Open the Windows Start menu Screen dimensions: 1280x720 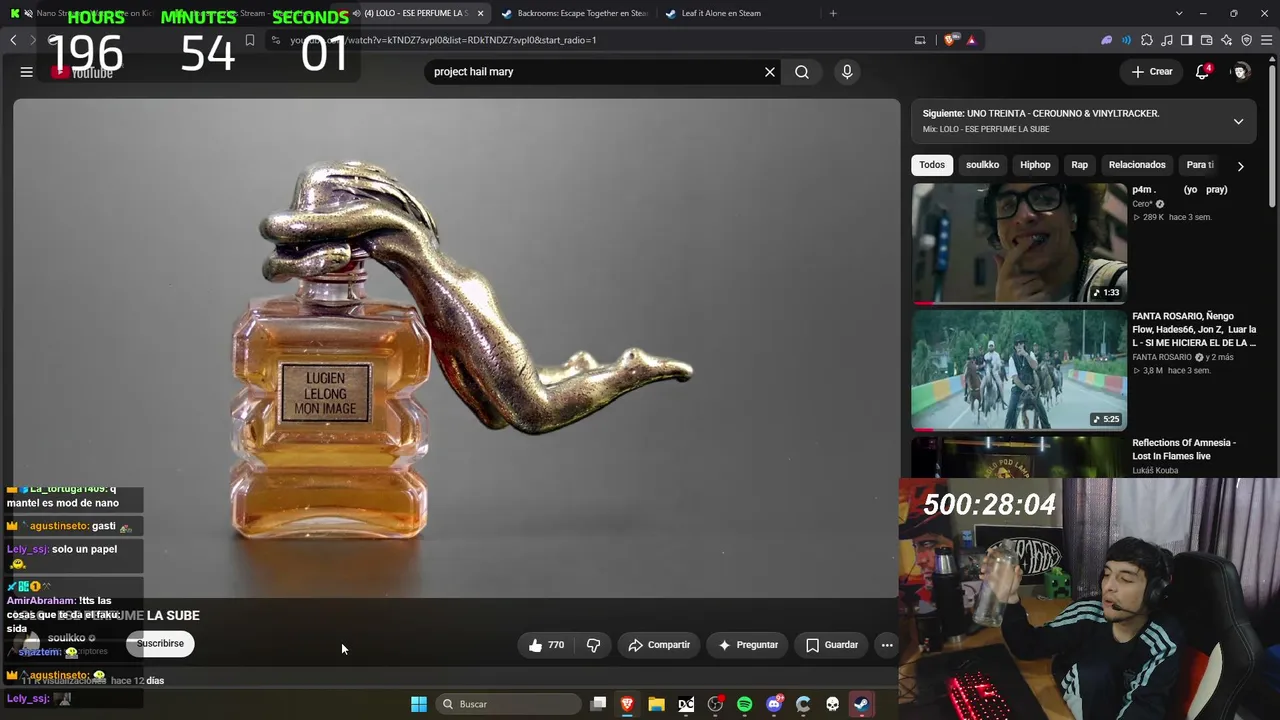(x=419, y=704)
